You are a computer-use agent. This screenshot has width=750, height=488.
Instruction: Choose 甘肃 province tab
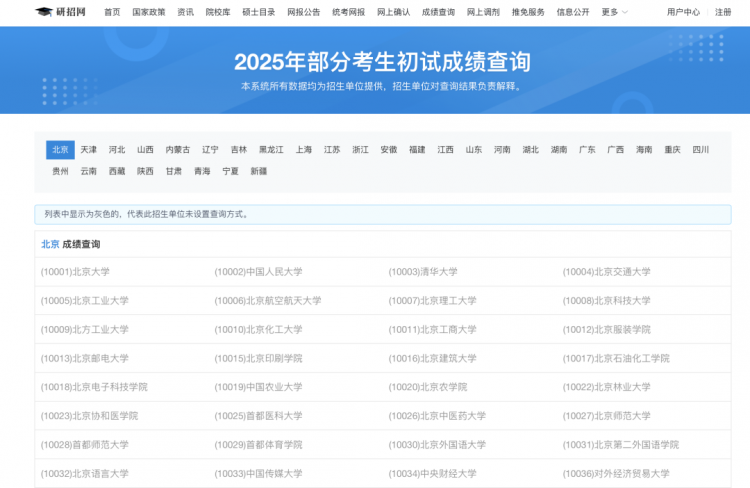point(174,171)
